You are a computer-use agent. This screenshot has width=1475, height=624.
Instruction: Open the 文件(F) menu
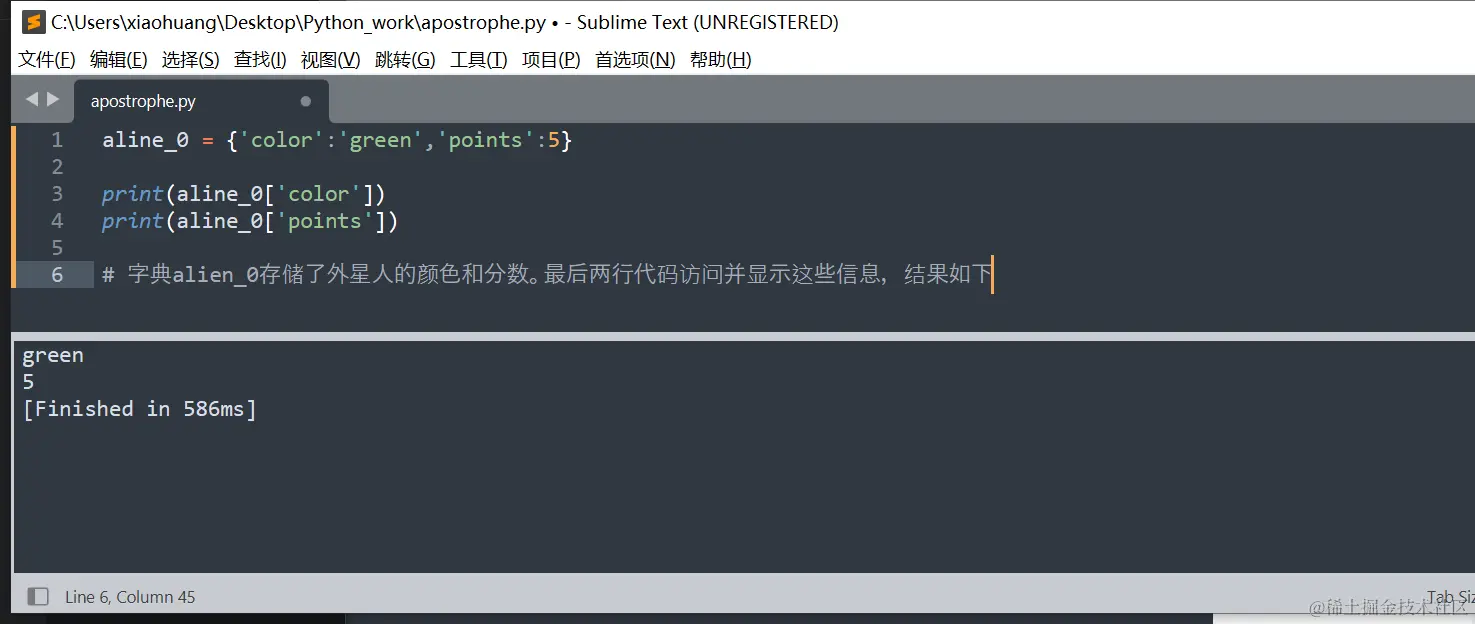(x=47, y=60)
